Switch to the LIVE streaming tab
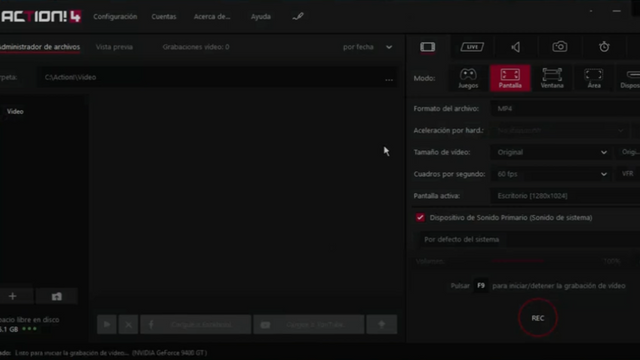 click(x=472, y=47)
